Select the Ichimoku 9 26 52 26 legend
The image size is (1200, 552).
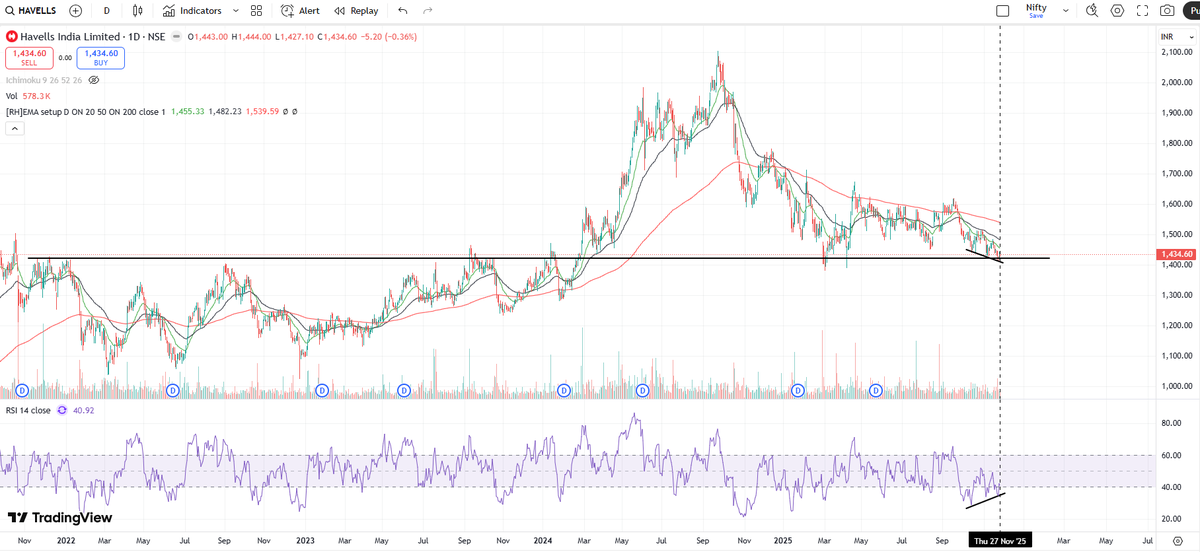(44, 79)
